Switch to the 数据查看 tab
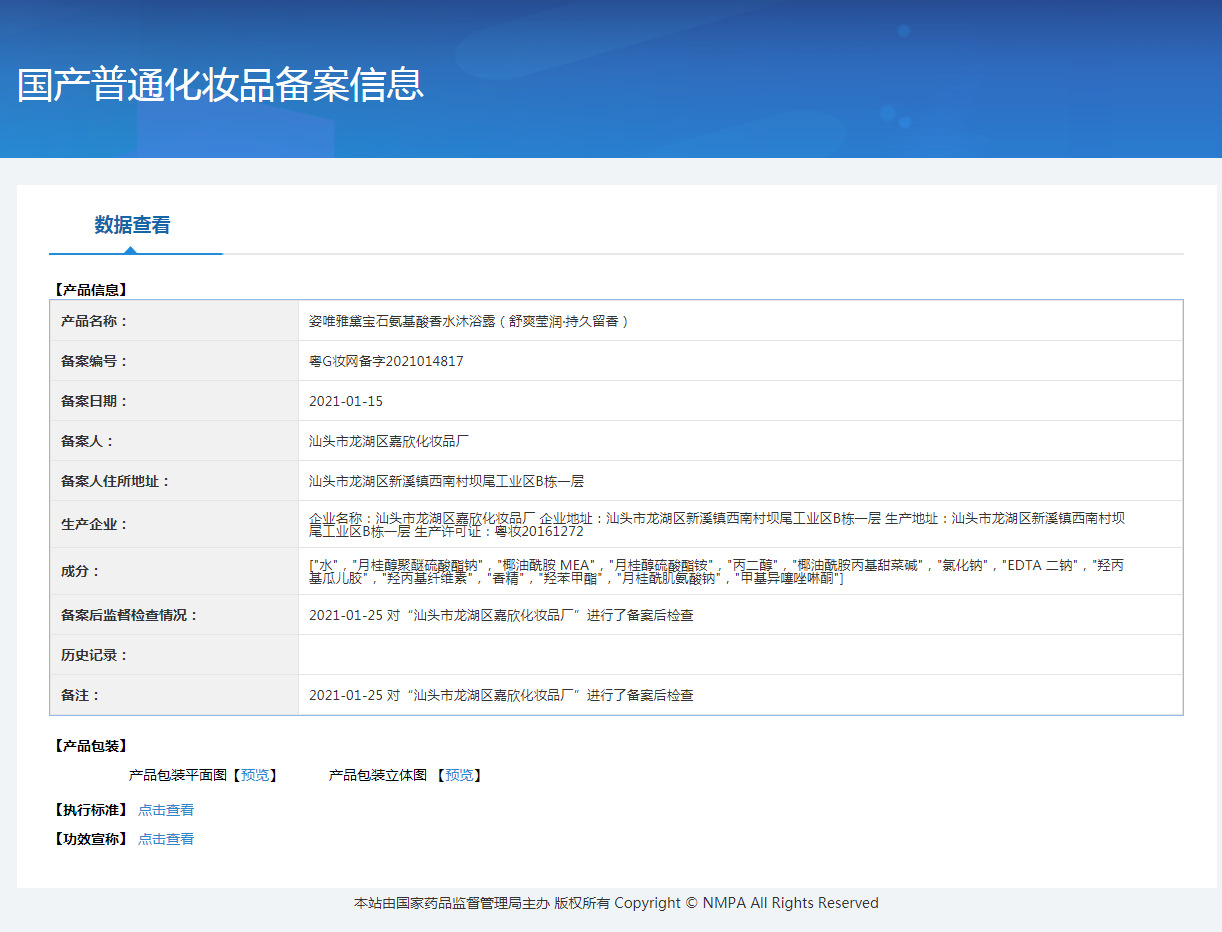 (132, 225)
